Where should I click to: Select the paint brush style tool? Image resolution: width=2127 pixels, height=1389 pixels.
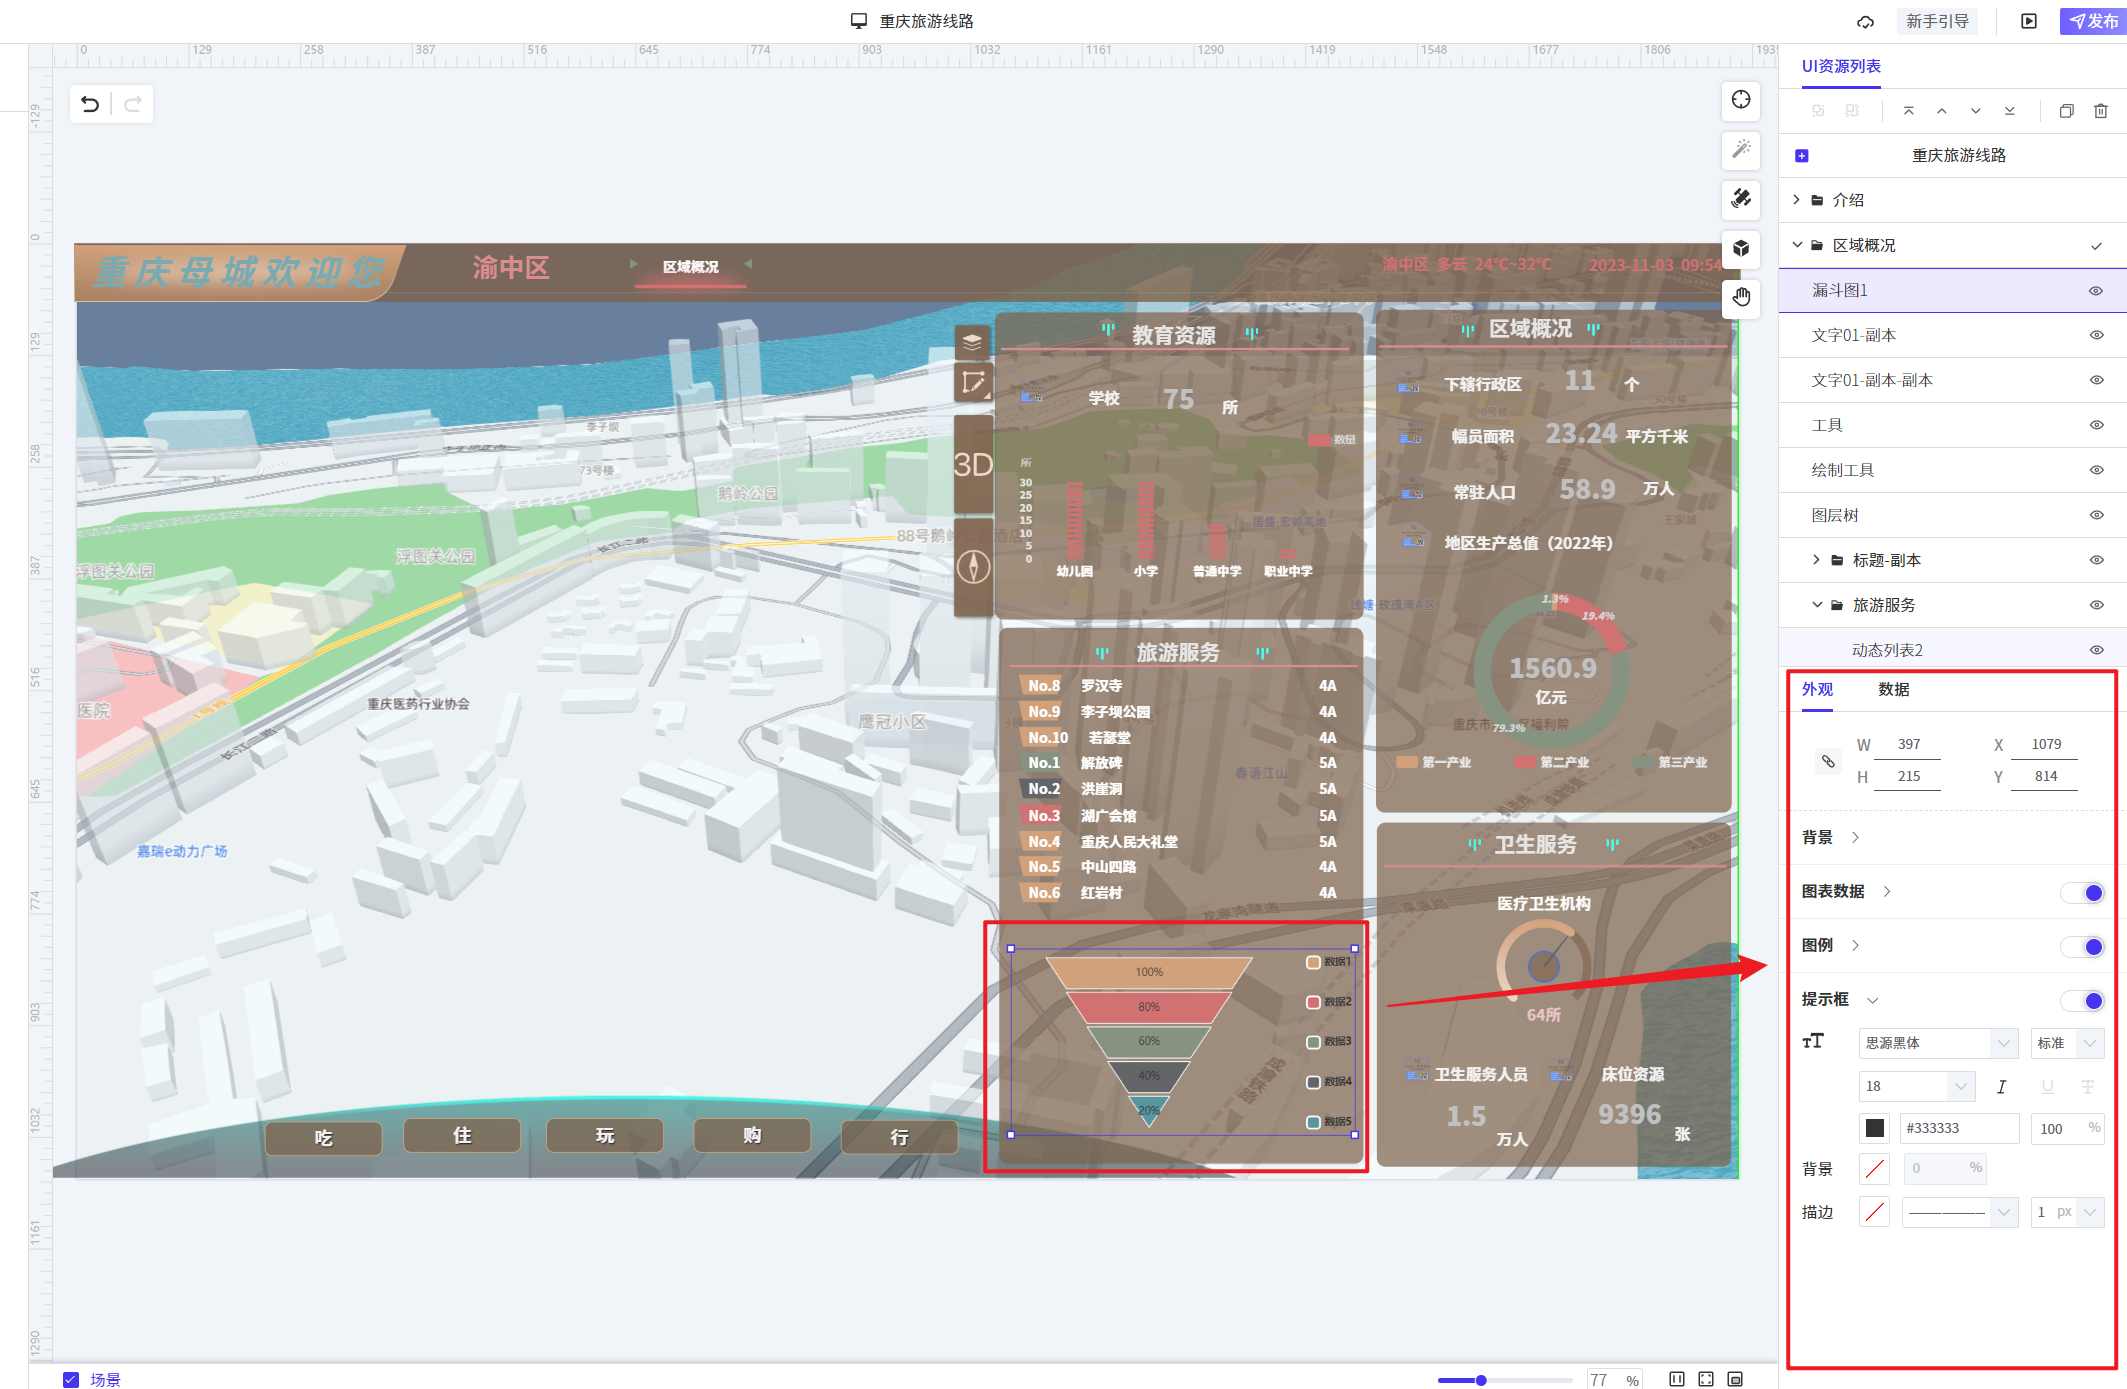1741,198
